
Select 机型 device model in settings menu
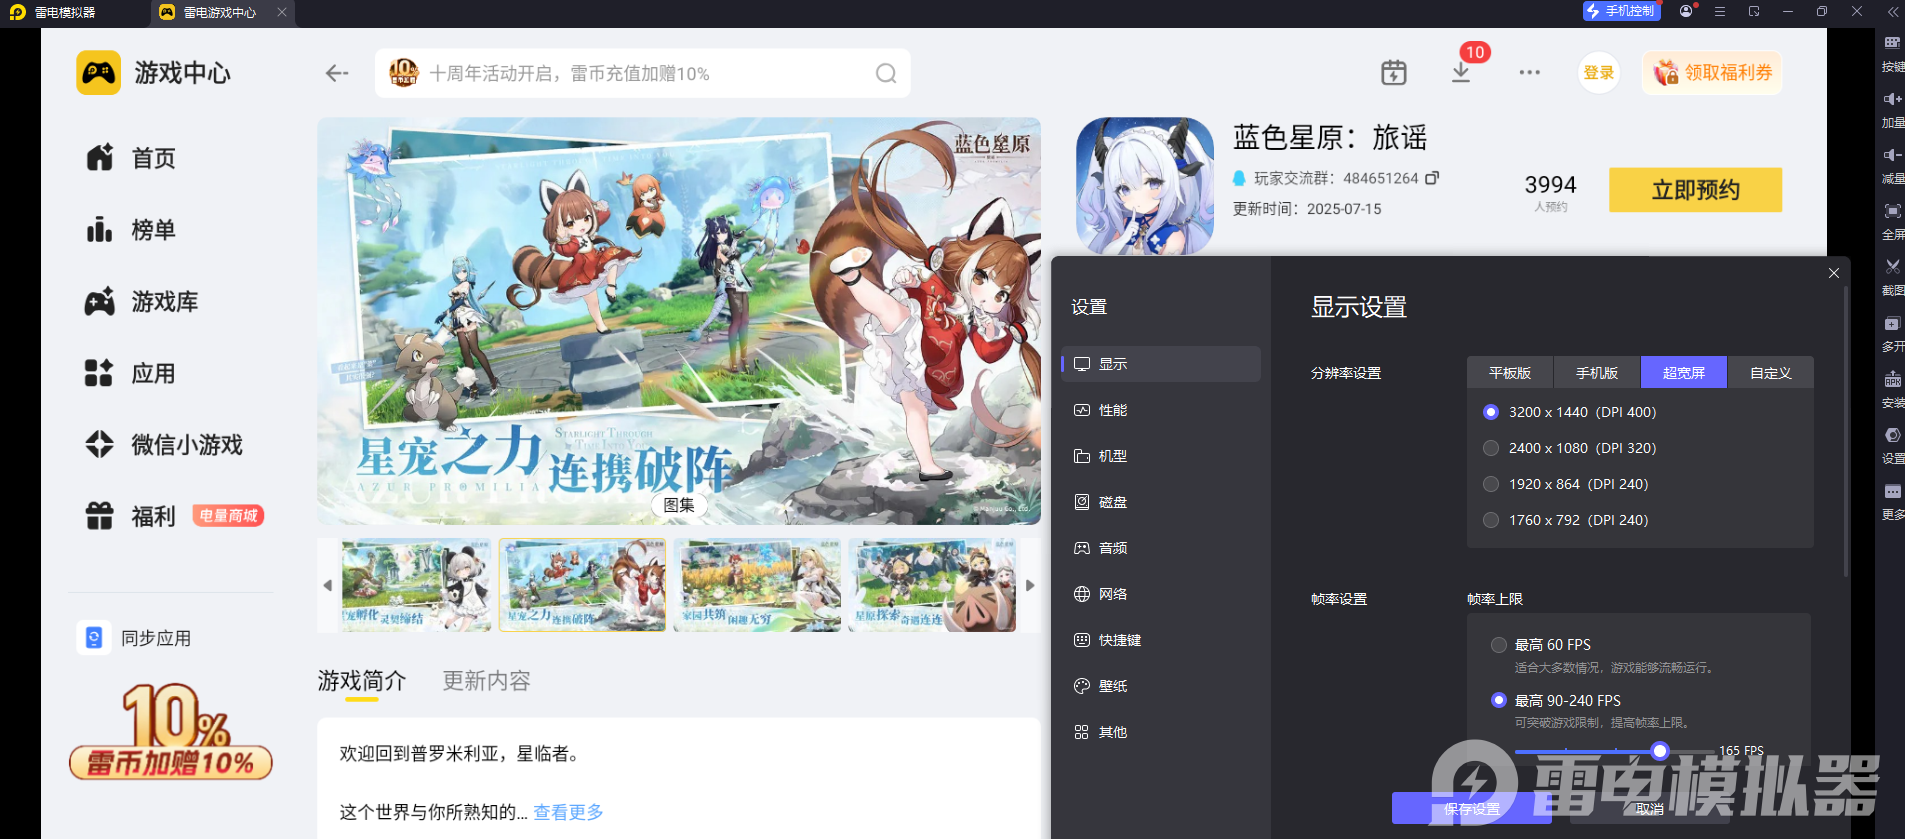1162,456
